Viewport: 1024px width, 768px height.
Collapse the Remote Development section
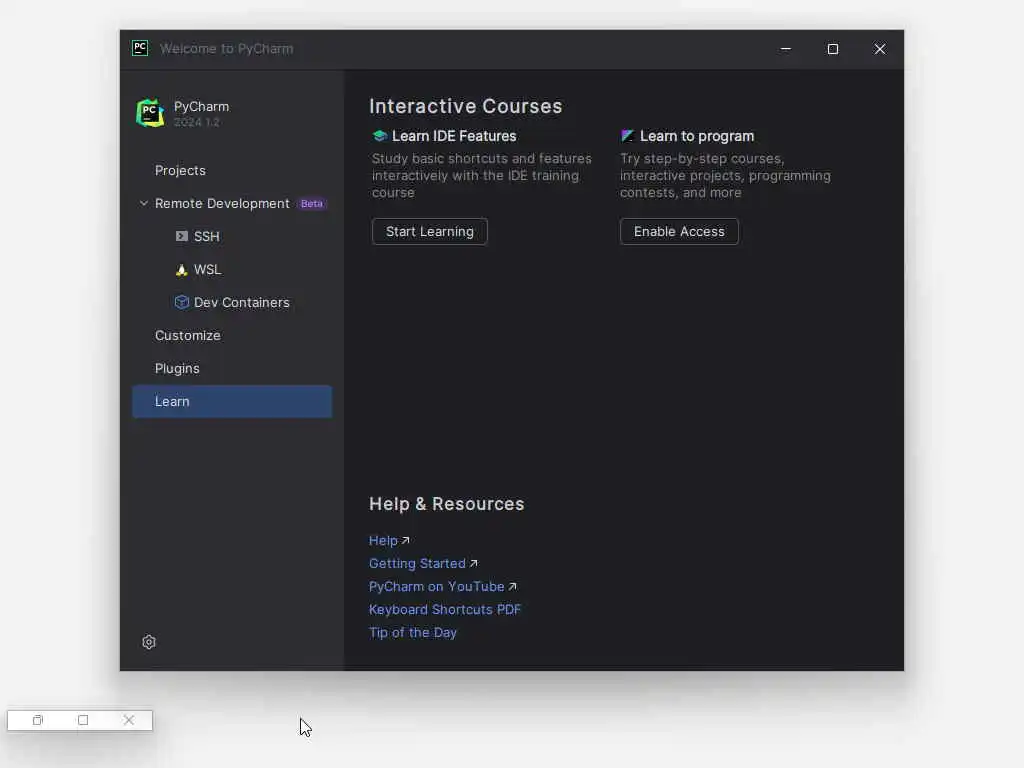pyautogui.click(x=144, y=204)
